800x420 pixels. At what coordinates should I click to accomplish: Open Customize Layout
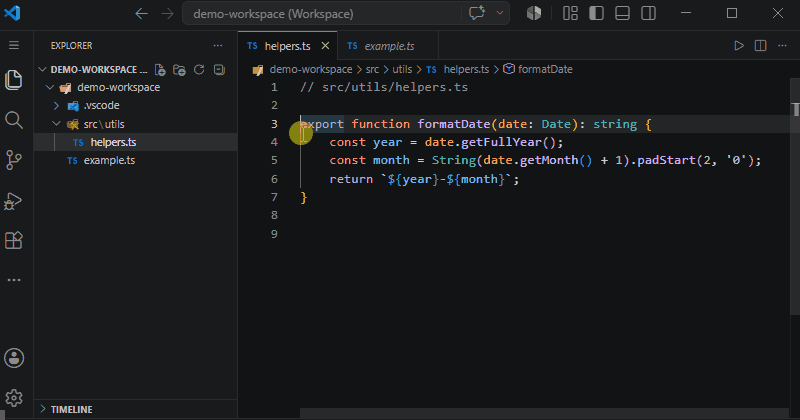pos(570,13)
